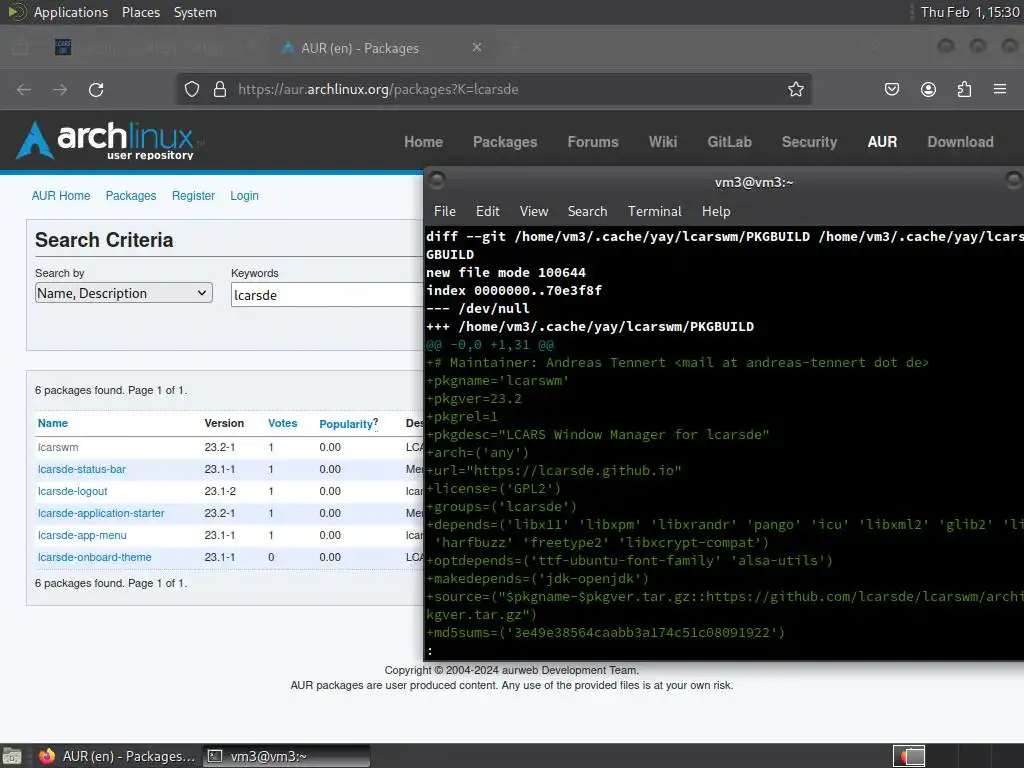The height and width of the screenshot is (768, 1024).
Task: Open the terminal Edit menu
Action: tap(488, 211)
